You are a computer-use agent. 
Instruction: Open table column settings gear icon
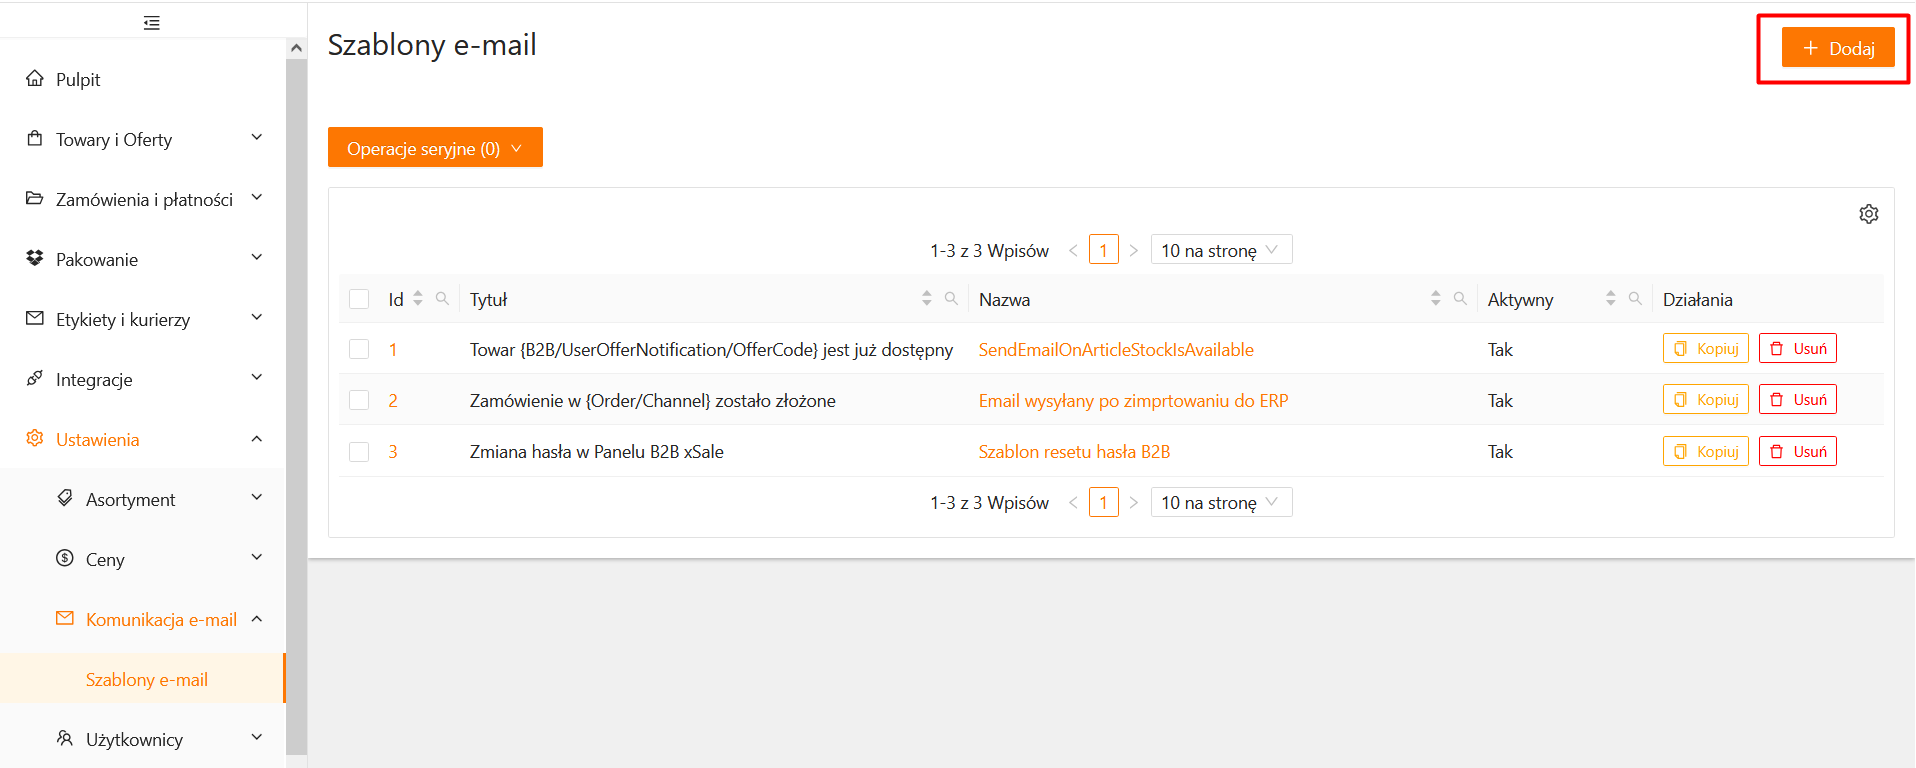tap(1868, 214)
